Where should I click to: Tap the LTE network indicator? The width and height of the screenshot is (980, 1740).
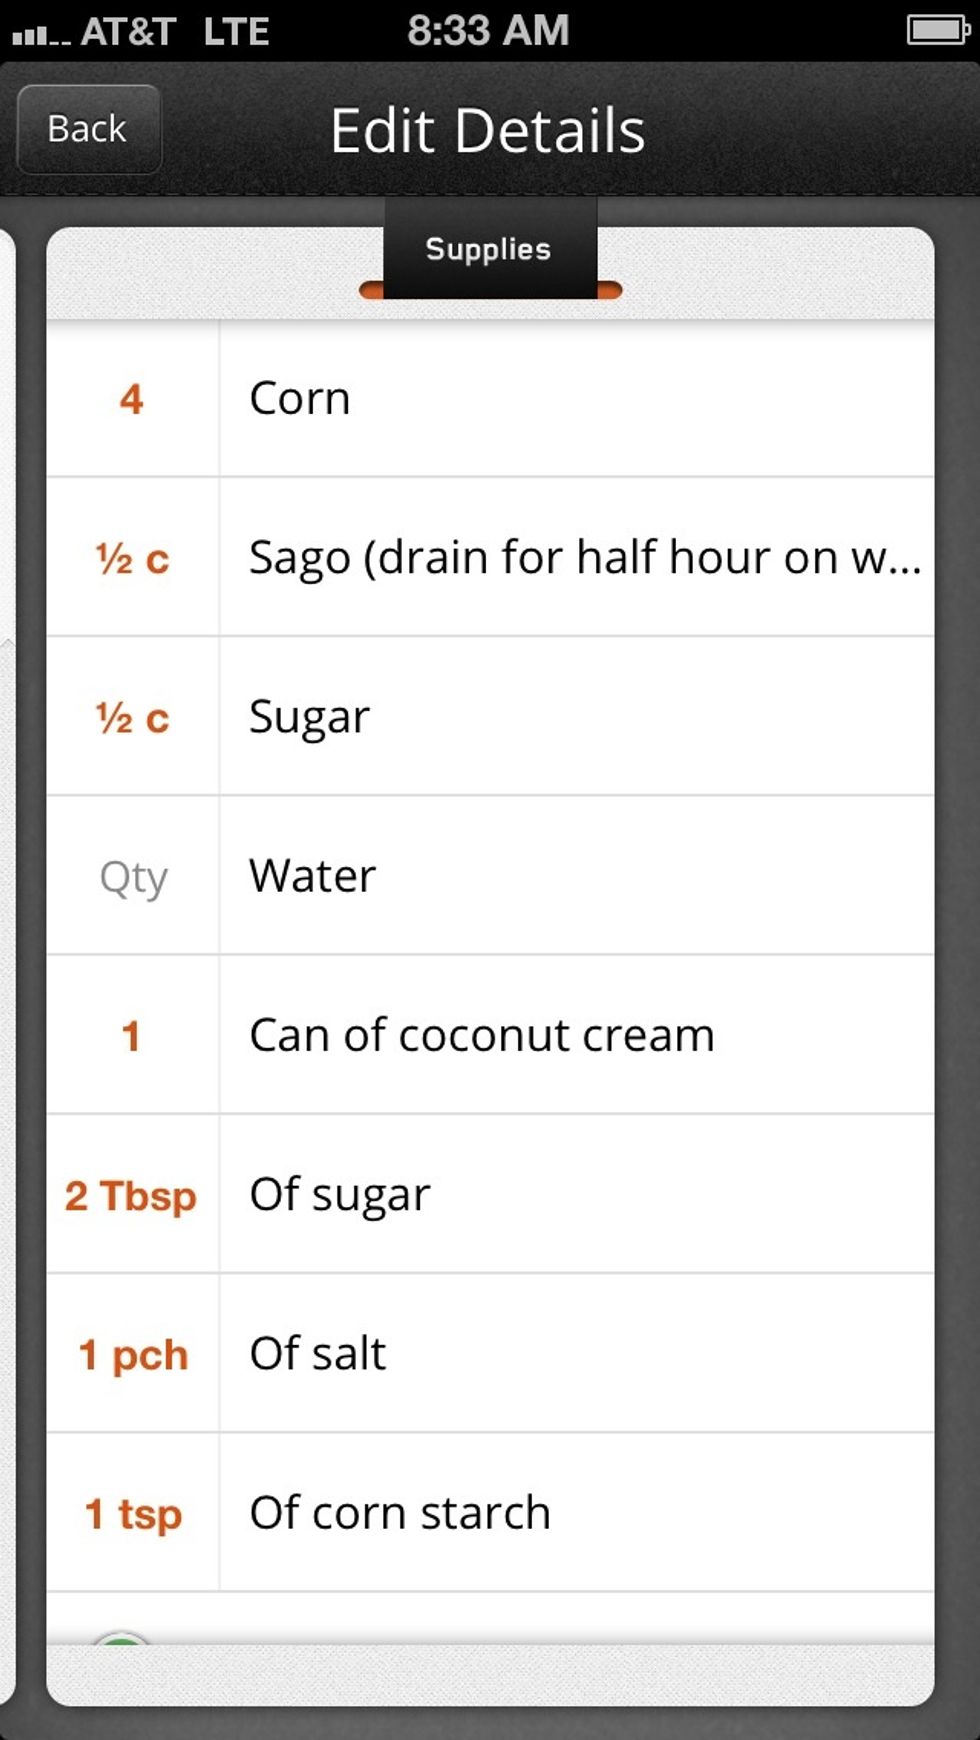tap(235, 30)
